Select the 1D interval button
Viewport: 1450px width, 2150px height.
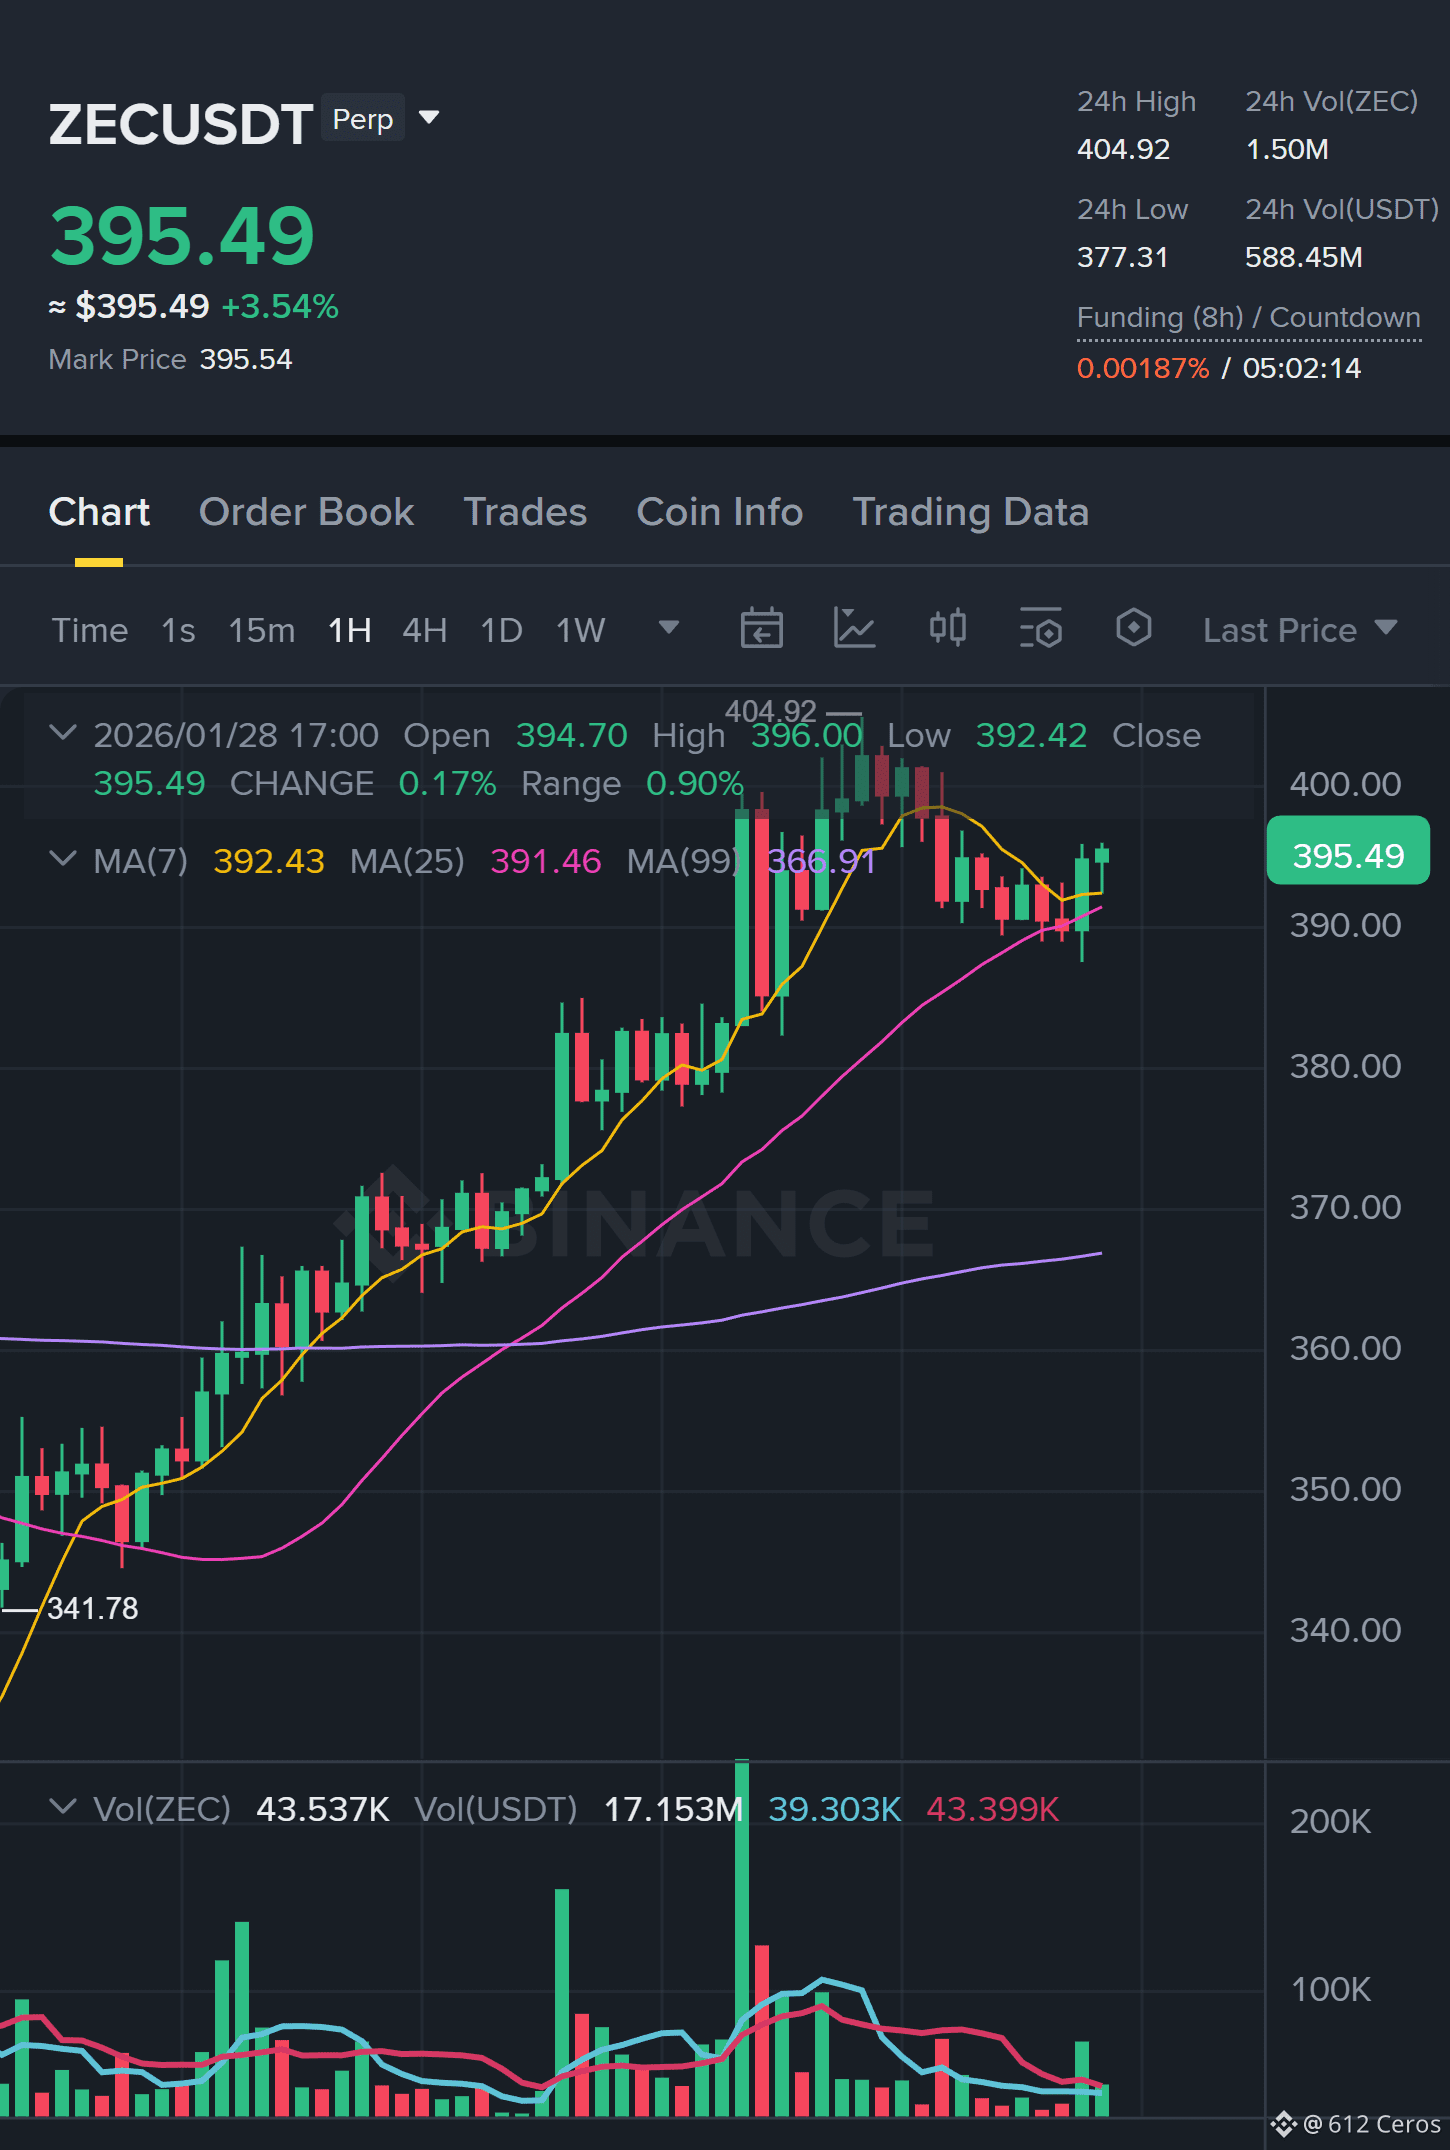[x=501, y=630]
